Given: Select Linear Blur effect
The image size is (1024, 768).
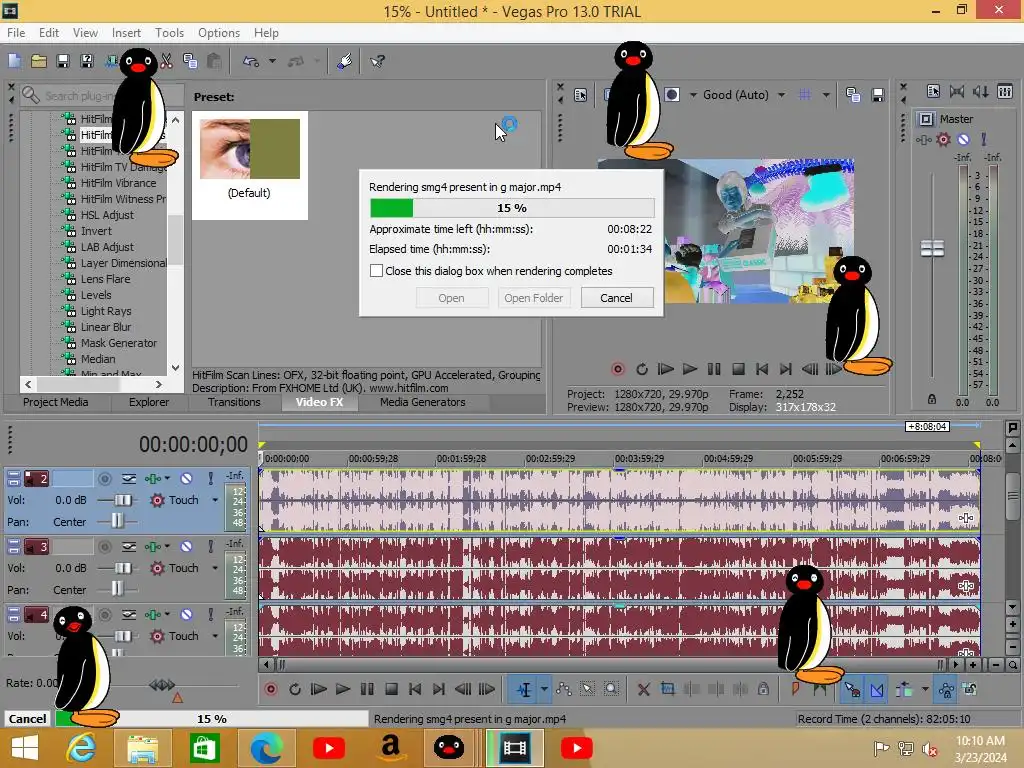Looking at the screenshot, I should click(106, 327).
